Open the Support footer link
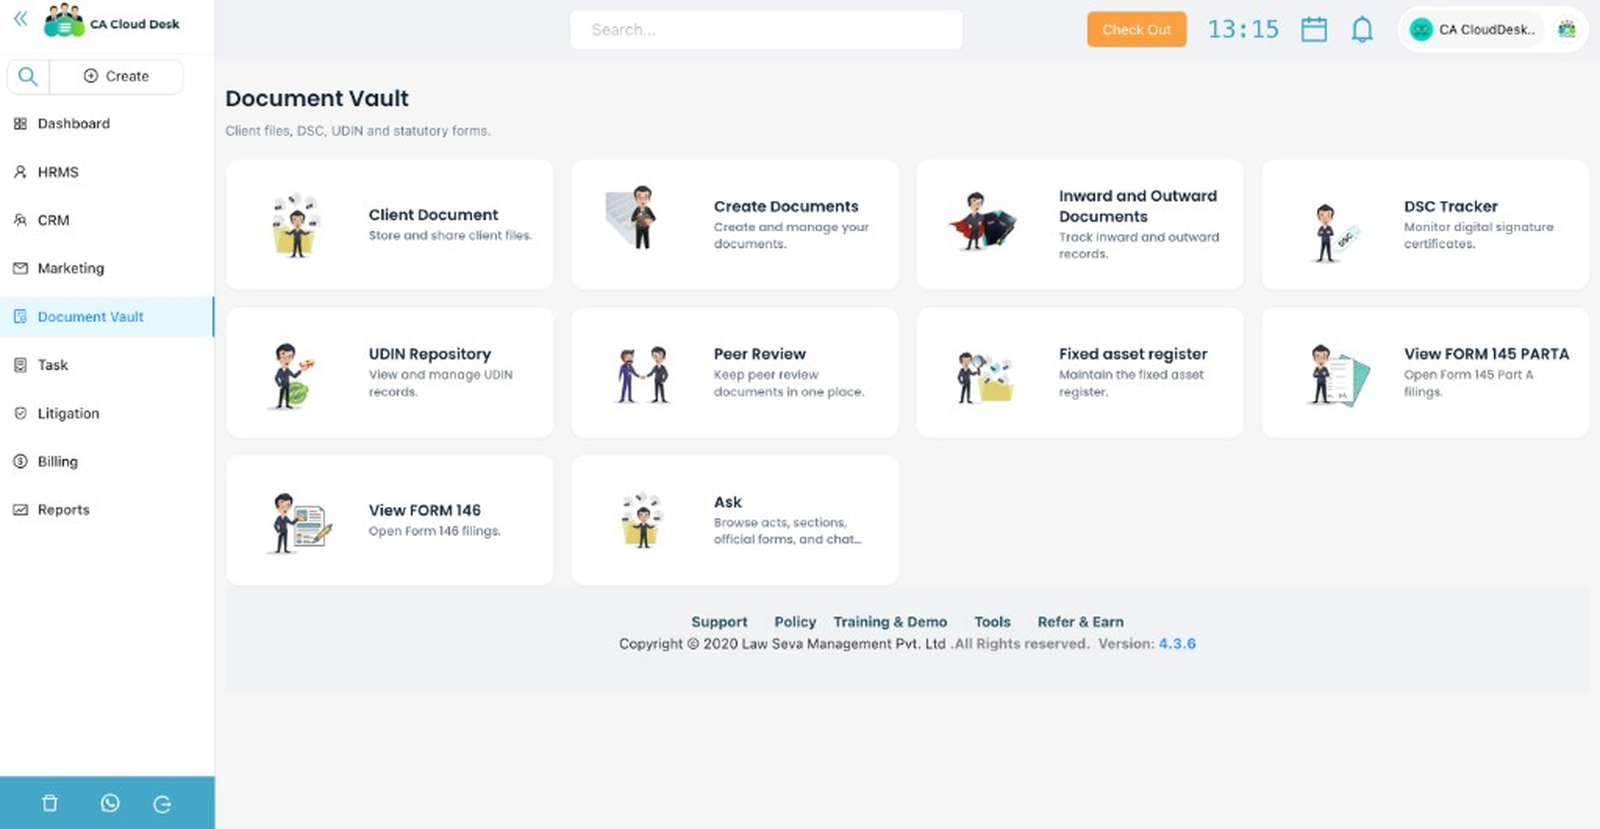The height and width of the screenshot is (829, 1600). pos(719,622)
